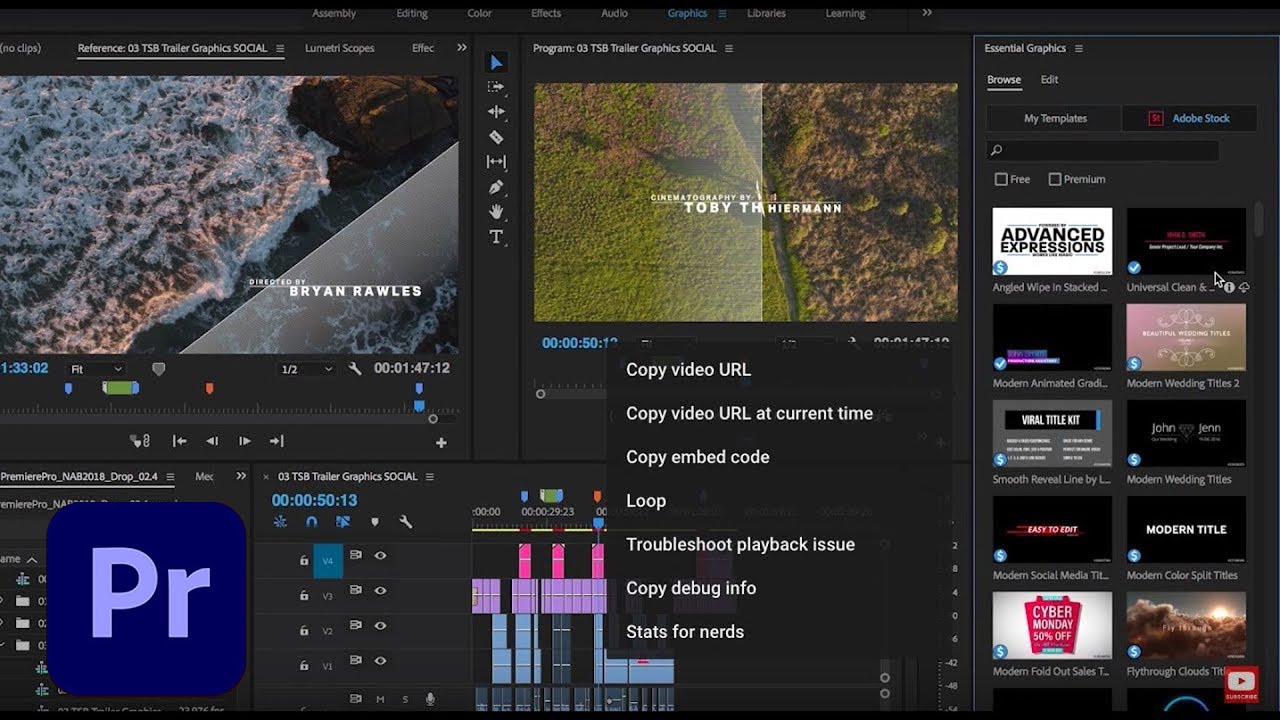This screenshot has width=1280, height=720.
Task: Activate the voice-over record microphone
Action: 430,698
